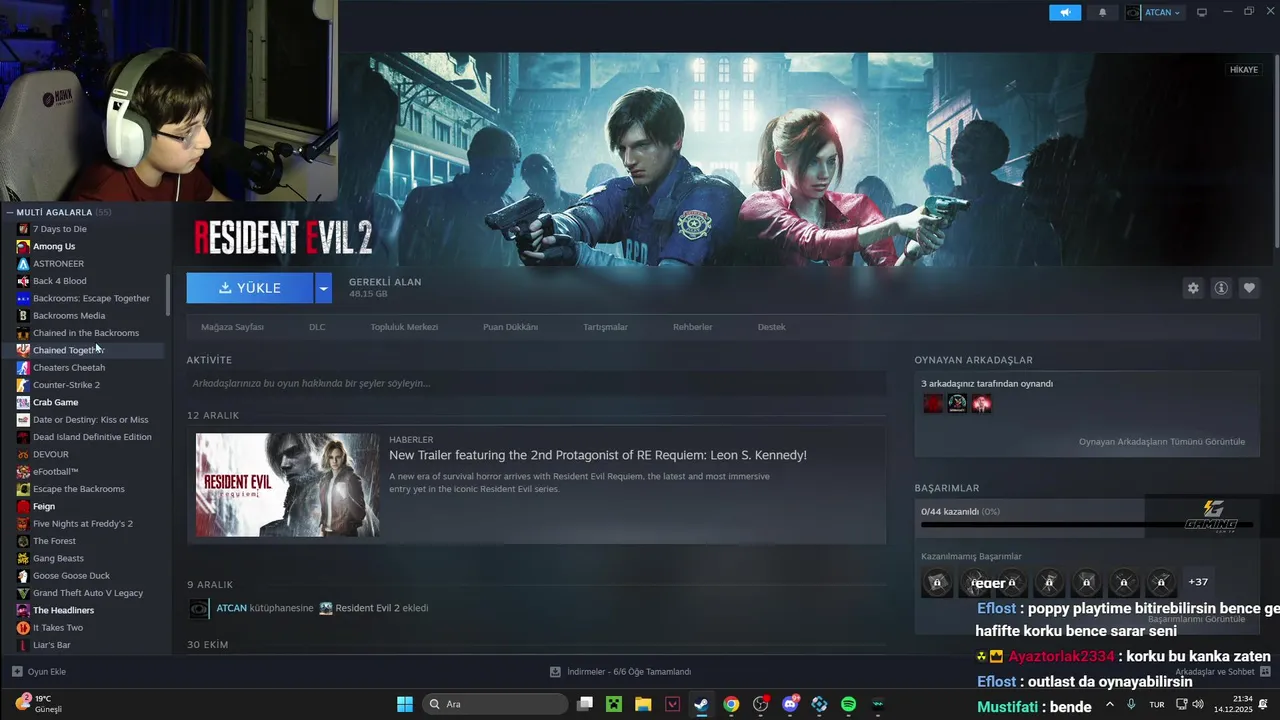Select Liar's Bar in library
Screen dimensions: 1280x720
coord(51,645)
